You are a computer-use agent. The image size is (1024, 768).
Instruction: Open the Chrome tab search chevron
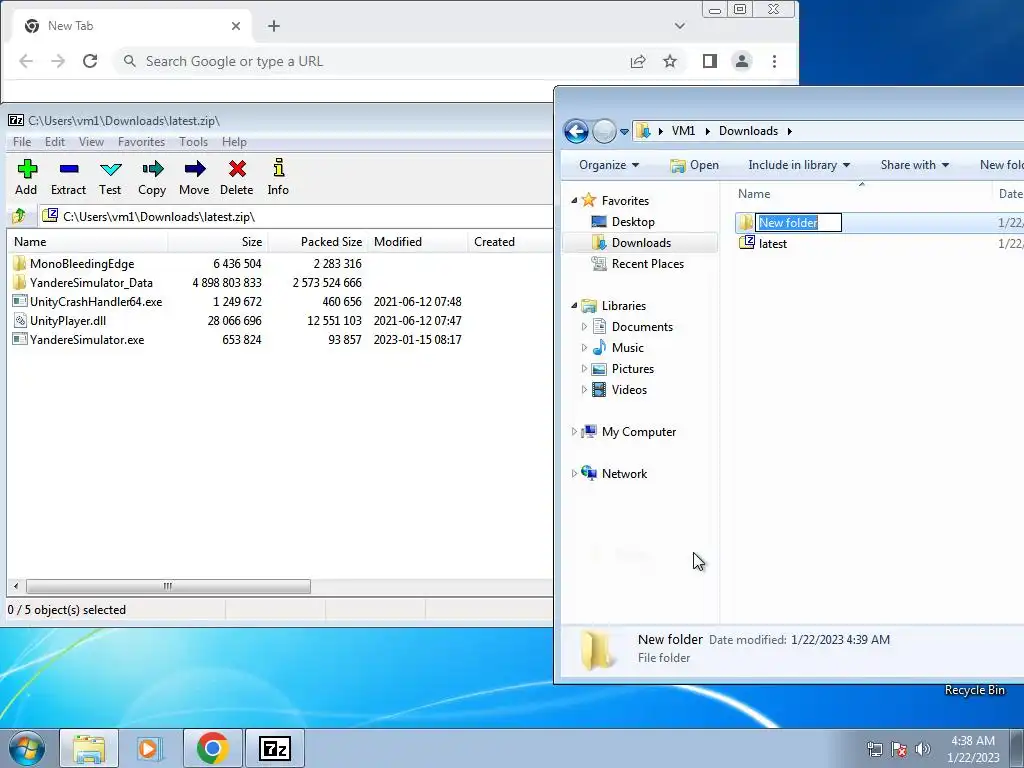(x=680, y=26)
